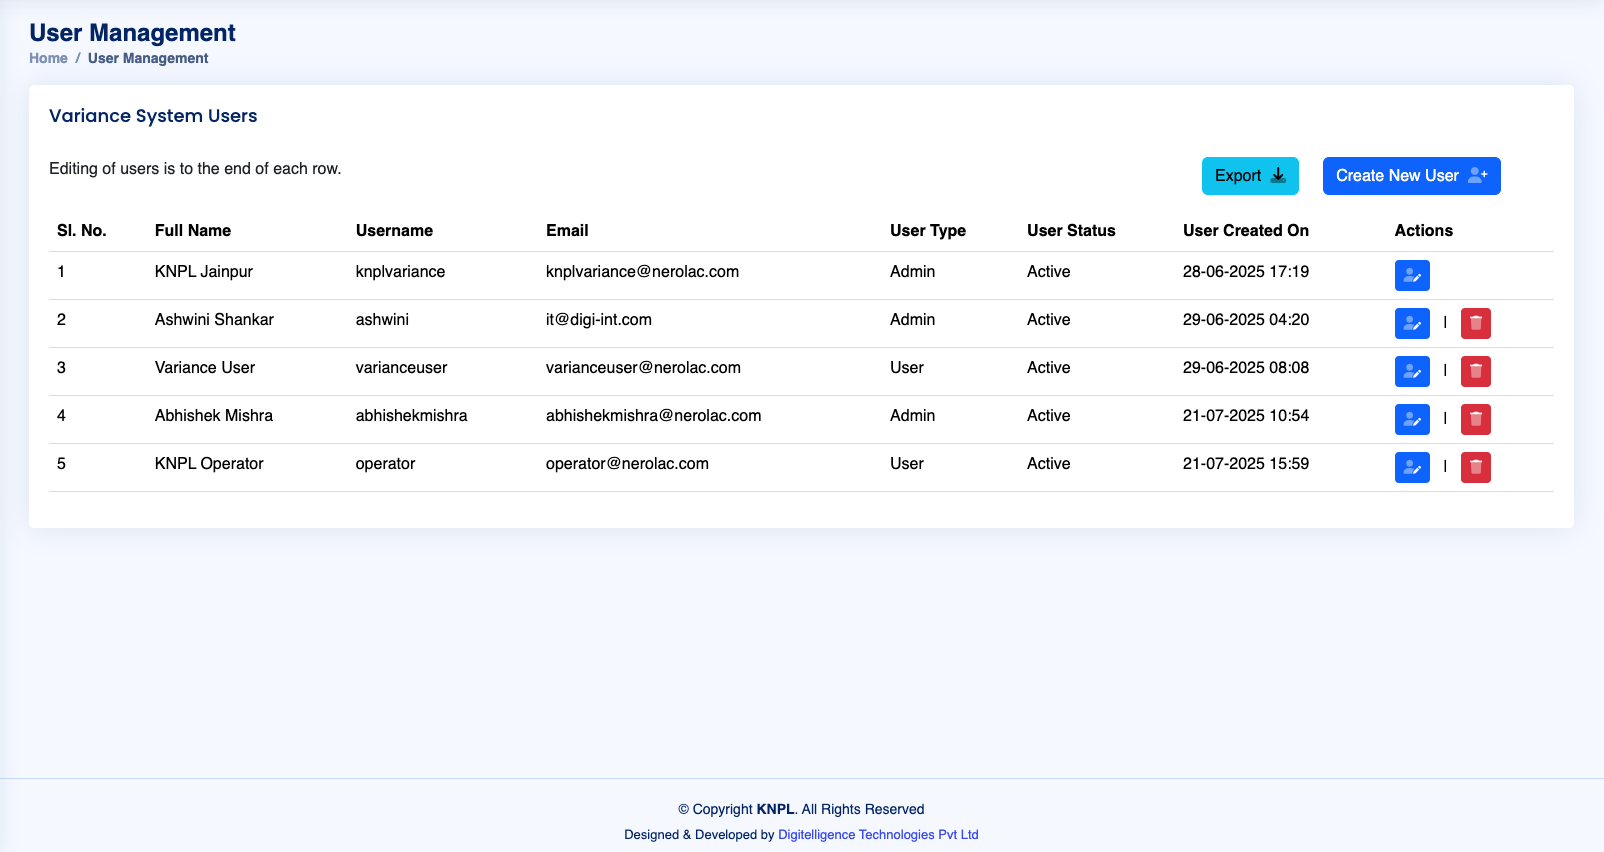Click KNPL in the copyright footer
The image size is (1604, 852).
pos(775,809)
